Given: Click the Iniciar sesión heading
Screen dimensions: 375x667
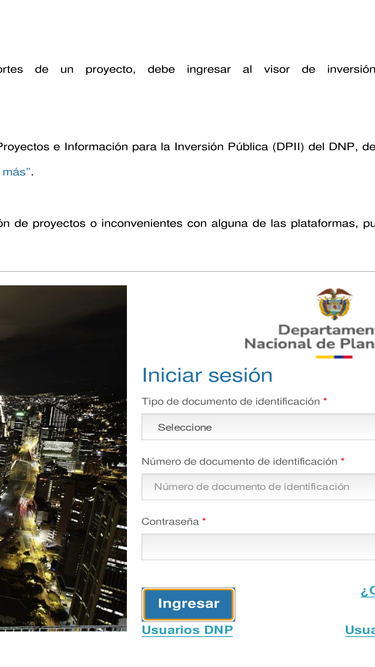Looking at the screenshot, I should [207, 375].
